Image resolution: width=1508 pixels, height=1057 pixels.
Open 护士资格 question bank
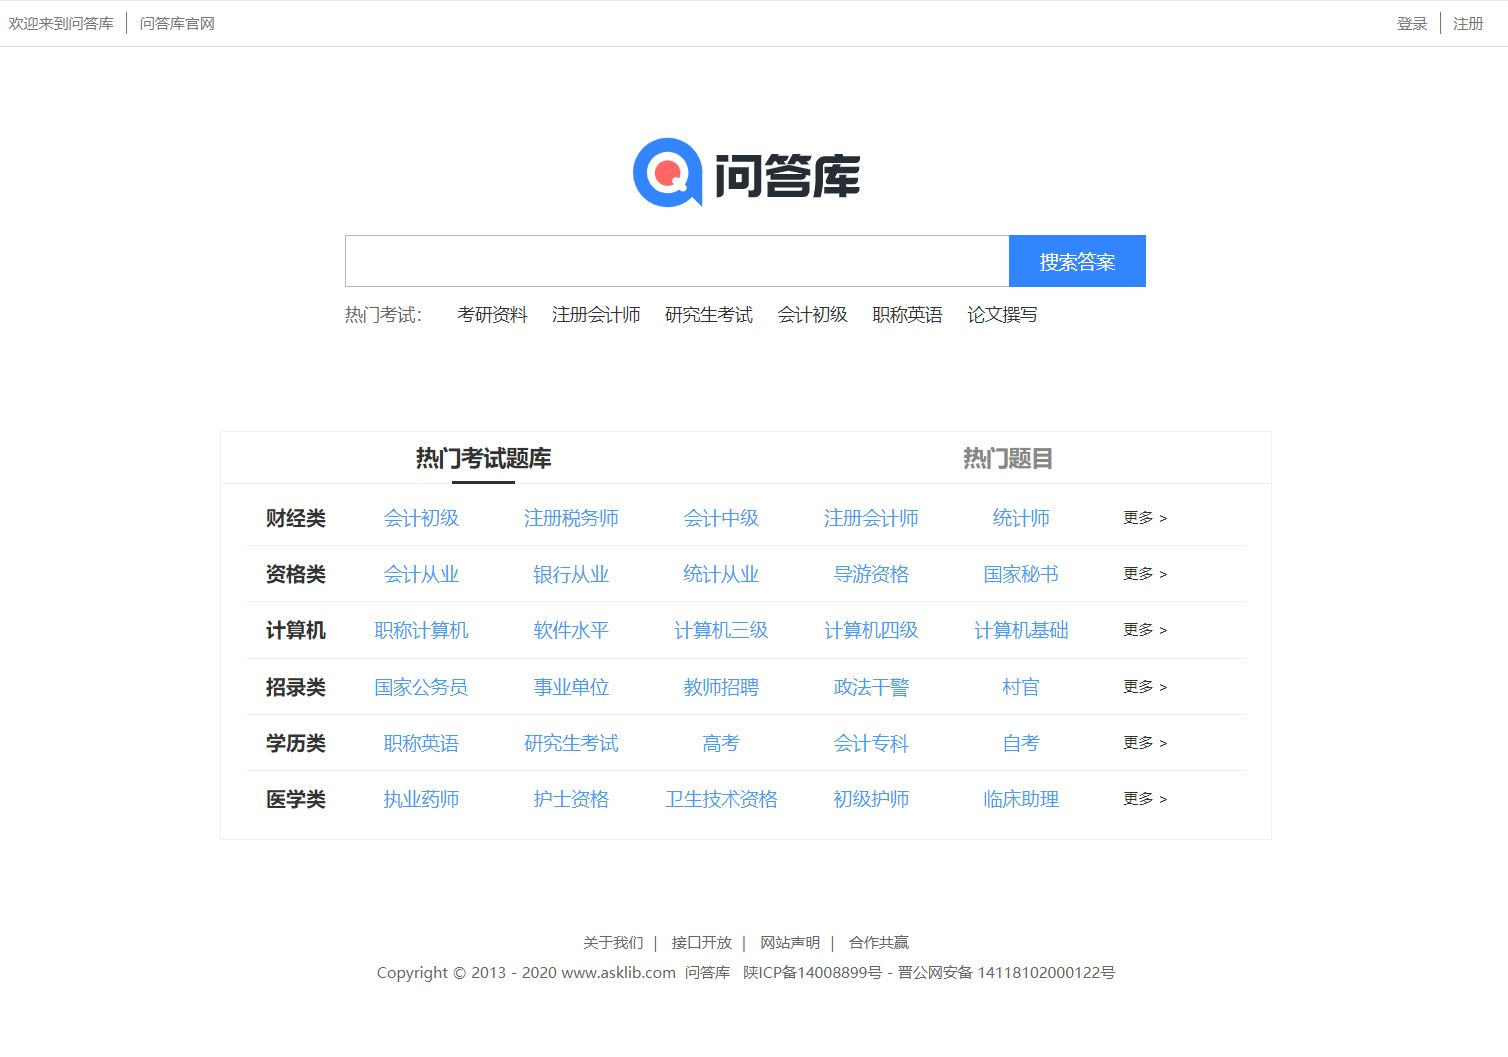[x=571, y=799]
